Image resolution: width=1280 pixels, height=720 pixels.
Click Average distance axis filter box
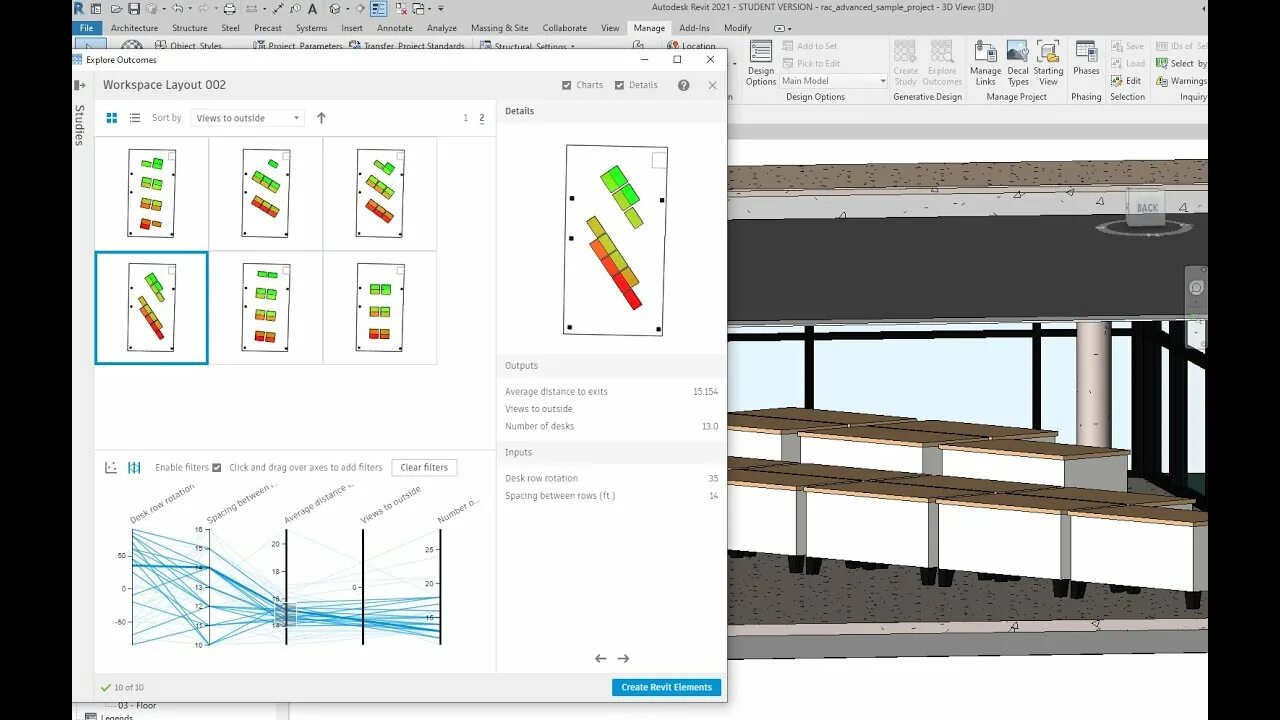point(286,614)
